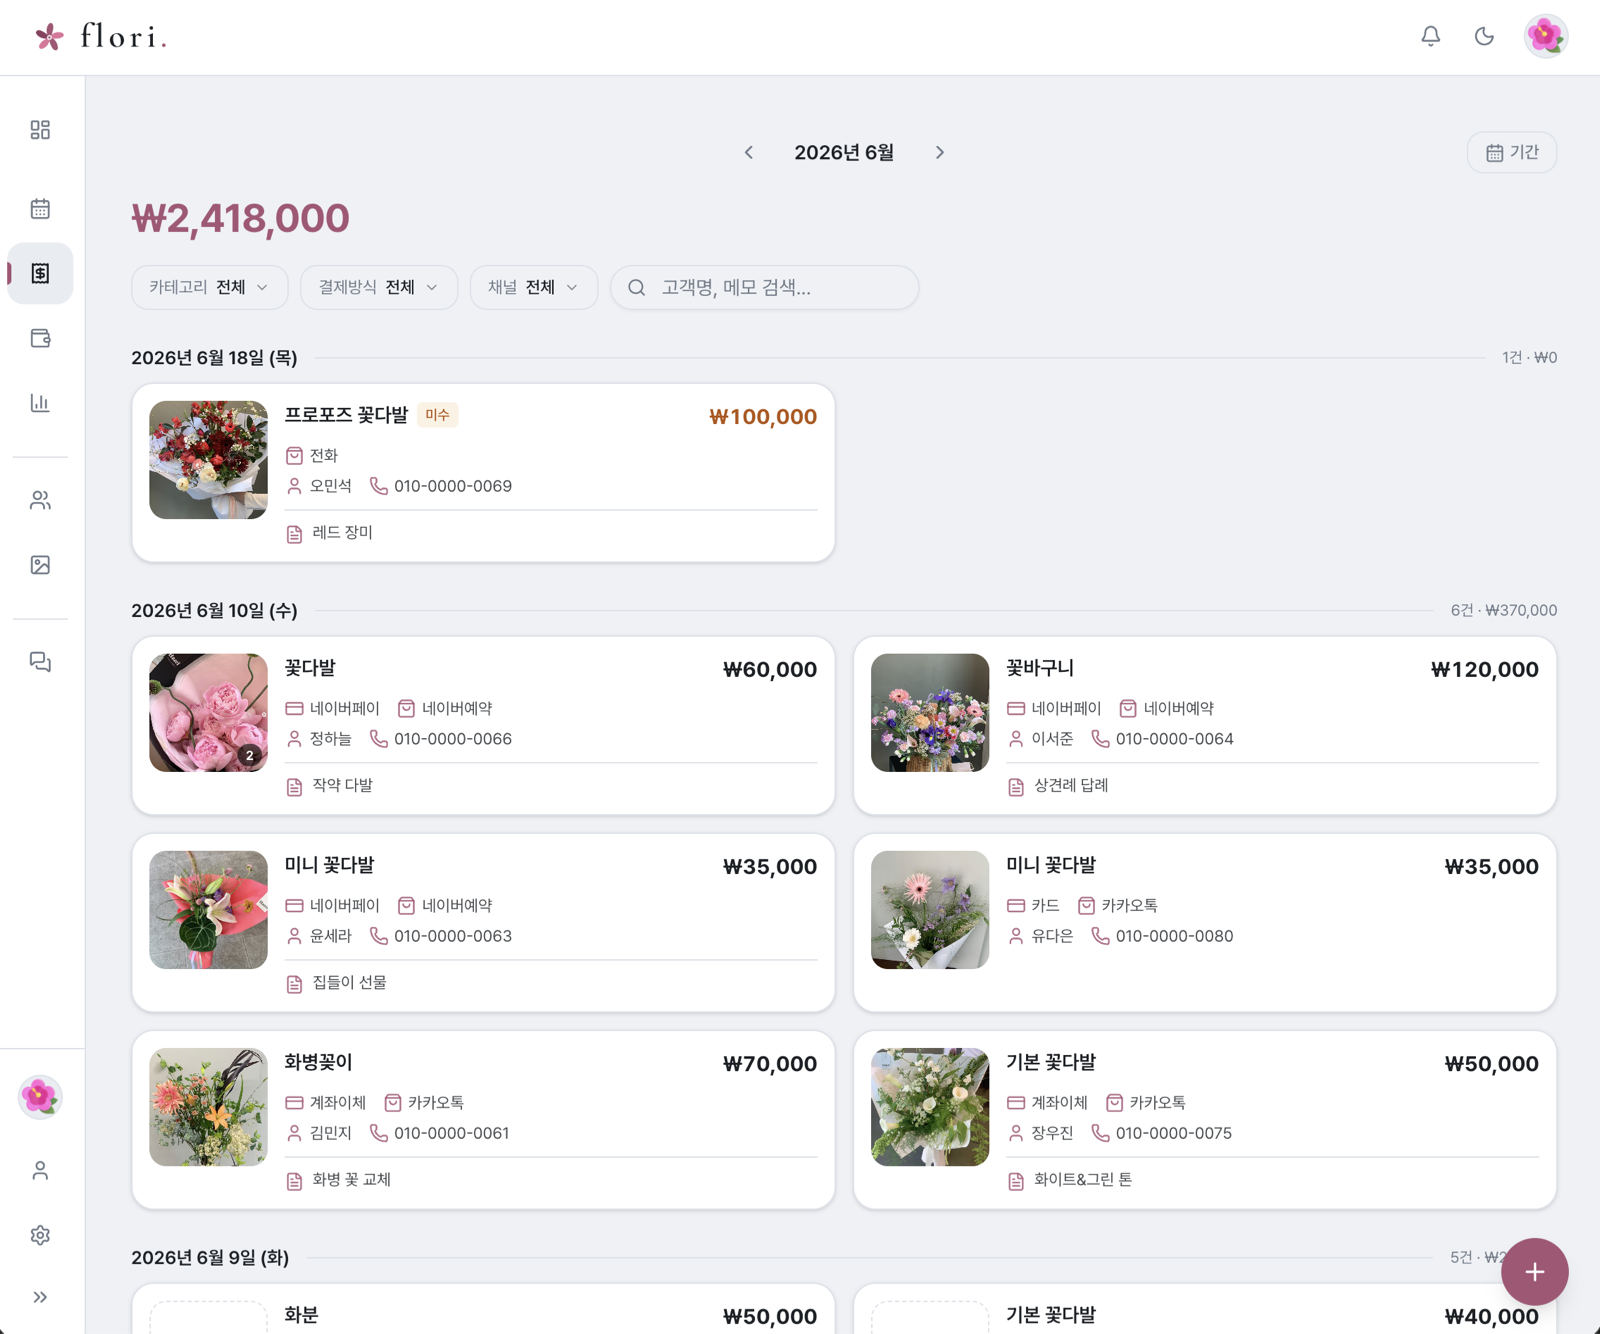The width and height of the screenshot is (1600, 1334).
Task: Click the plus add-sale floating button
Action: tap(1535, 1272)
